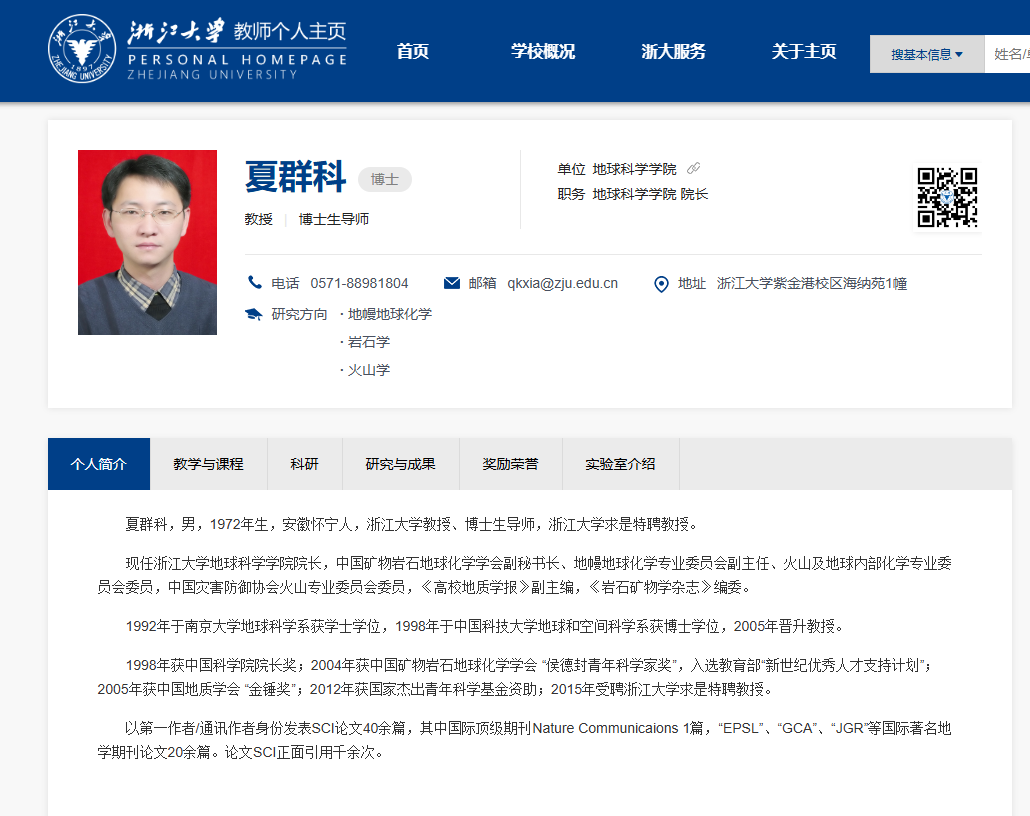The image size is (1030, 816).
Task: Click the link icon next to 地球科学学院
Action: coord(693,169)
